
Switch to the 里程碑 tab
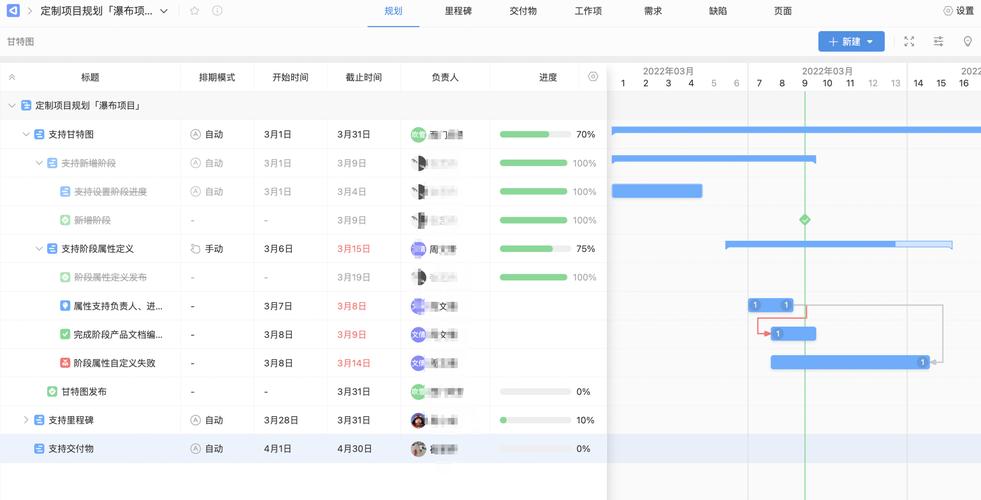458,11
